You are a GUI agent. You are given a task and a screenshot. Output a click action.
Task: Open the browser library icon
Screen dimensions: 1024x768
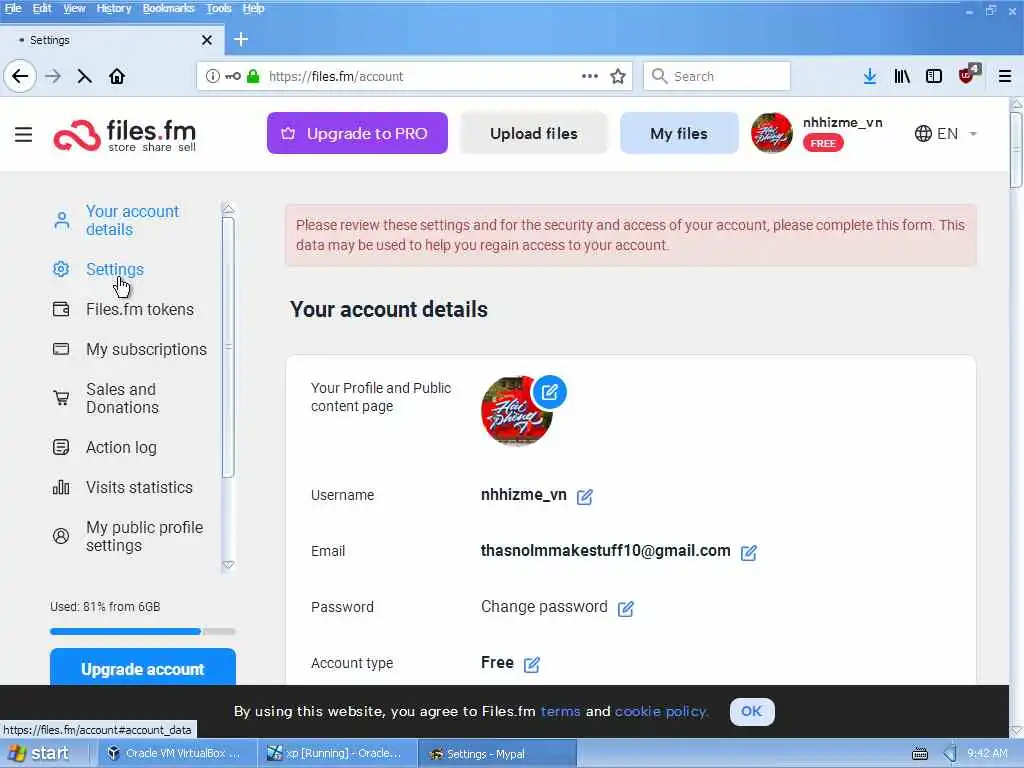click(x=902, y=76)
